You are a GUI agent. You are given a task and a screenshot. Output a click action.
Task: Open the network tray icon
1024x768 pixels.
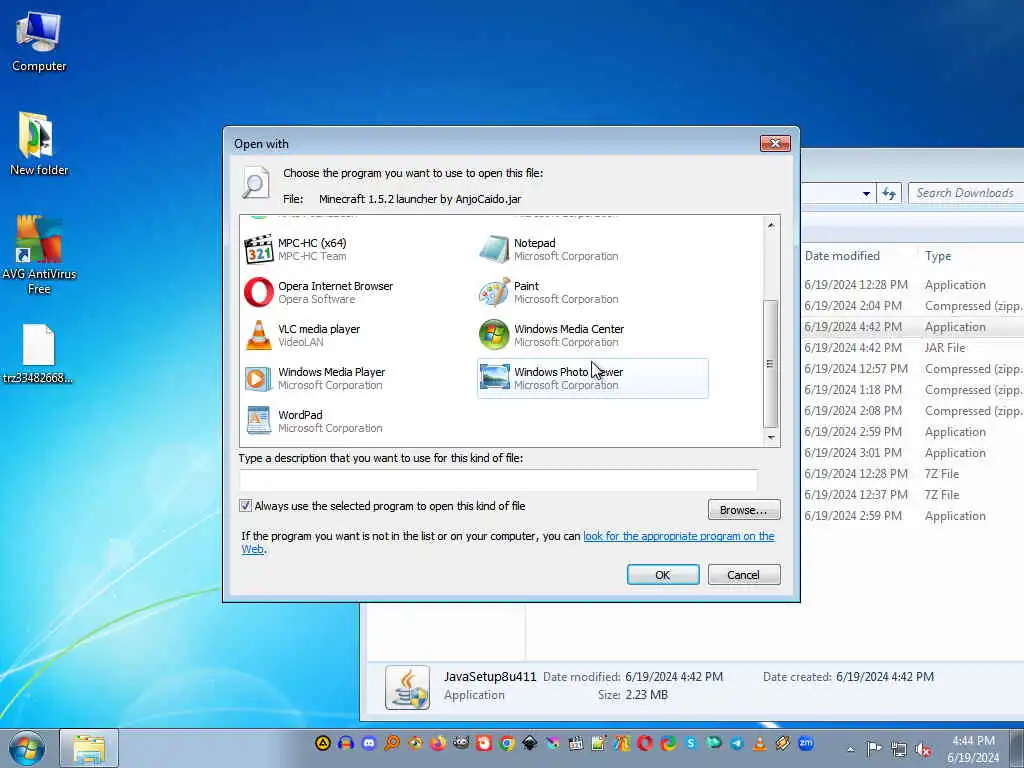pos(899,748)
